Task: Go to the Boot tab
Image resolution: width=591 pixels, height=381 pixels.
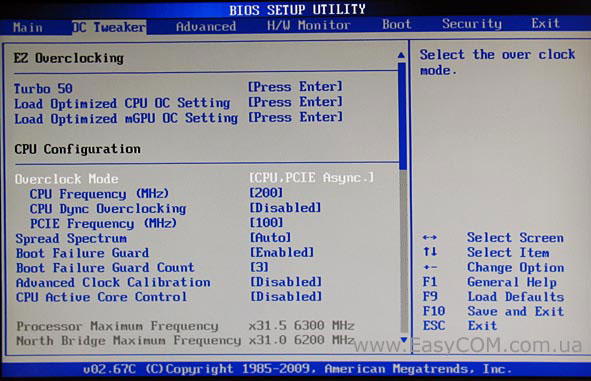Action: pos(397,24)
